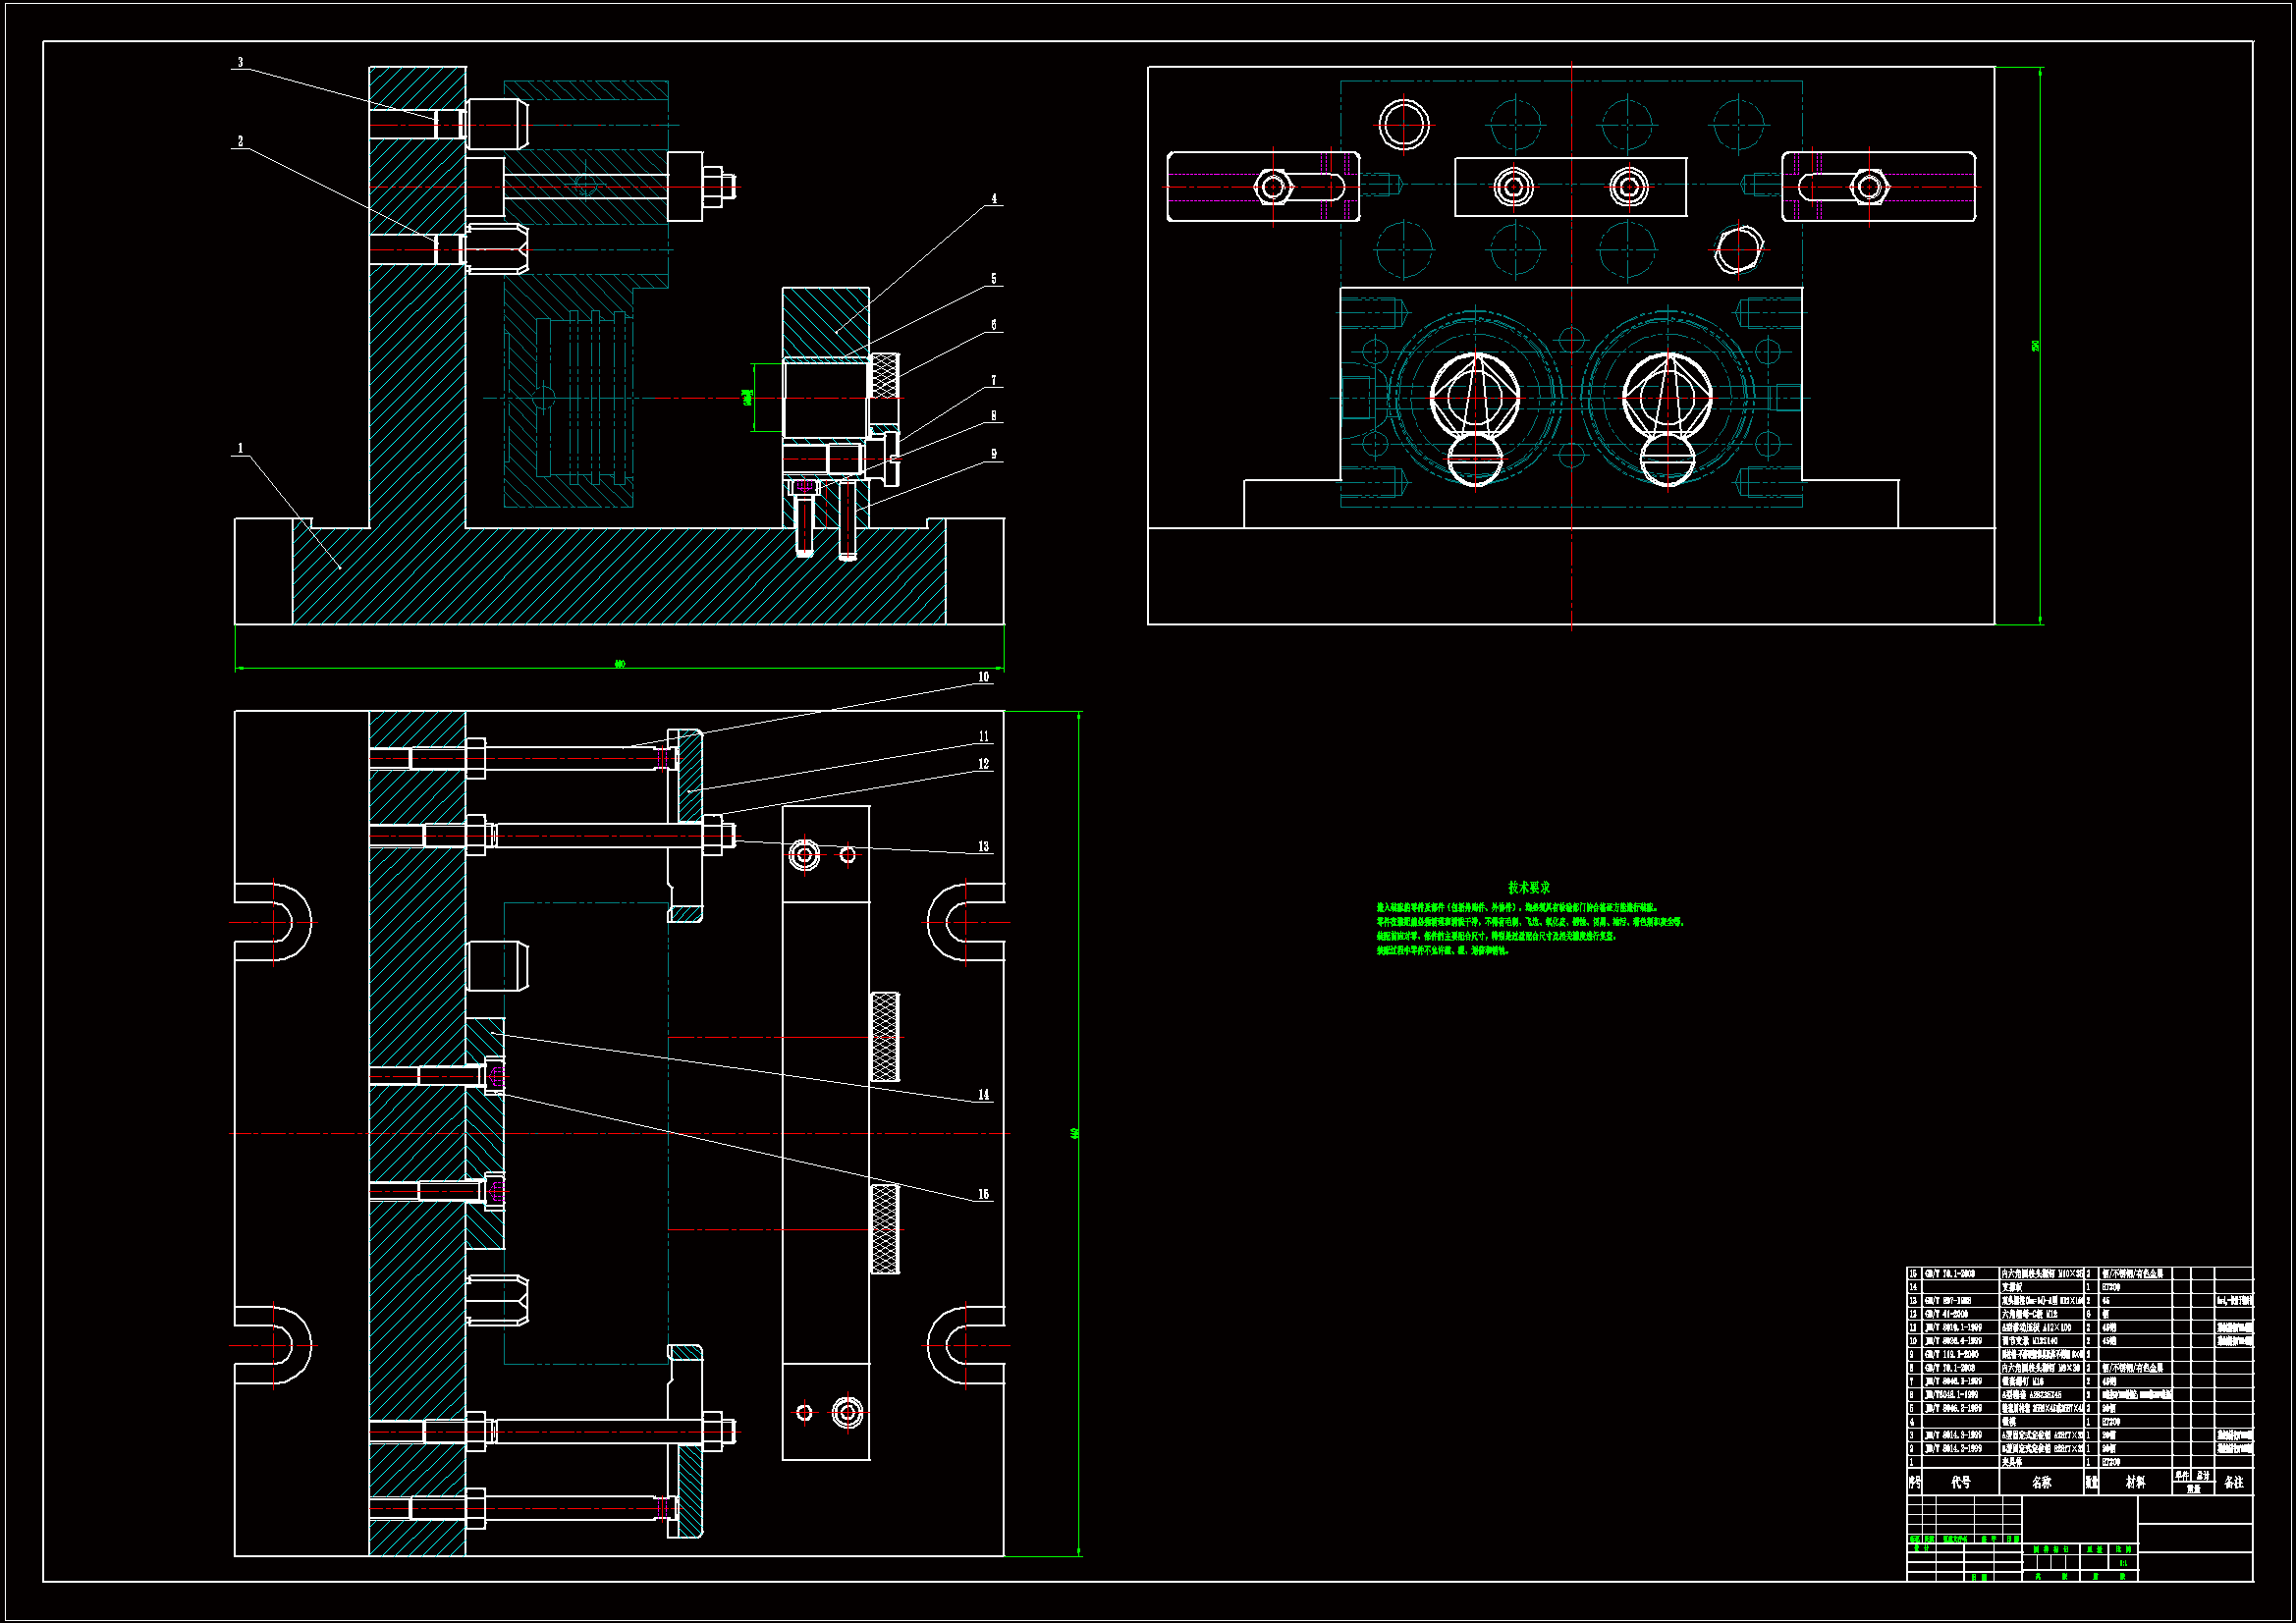Click part callout number 2 label

240,141
